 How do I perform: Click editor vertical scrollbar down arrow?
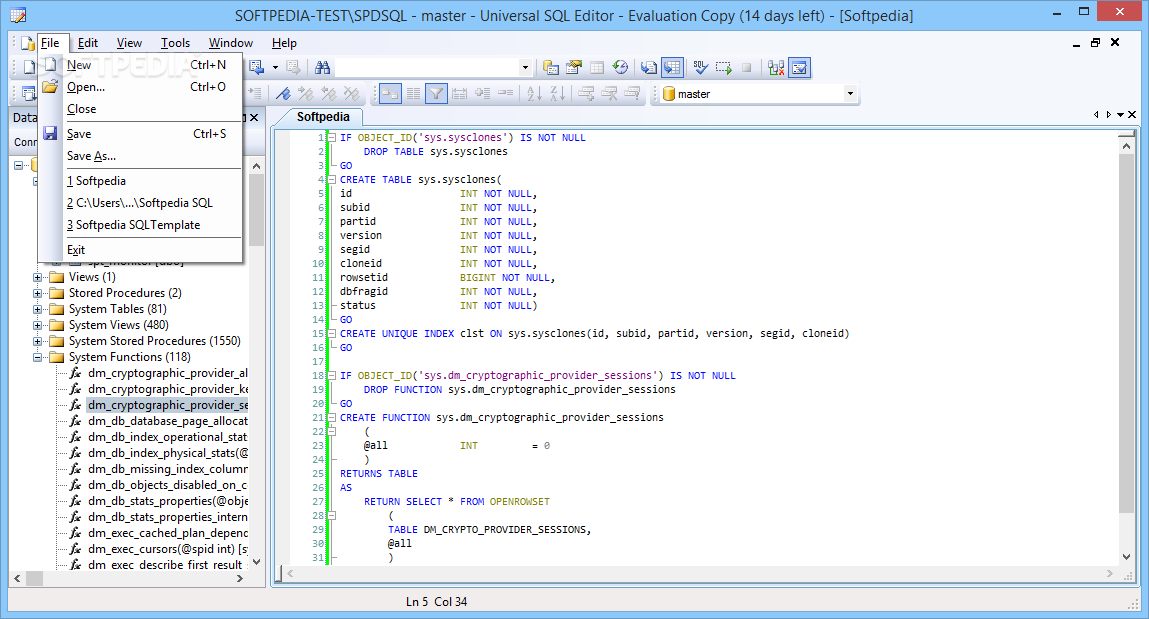(1126, 557)
